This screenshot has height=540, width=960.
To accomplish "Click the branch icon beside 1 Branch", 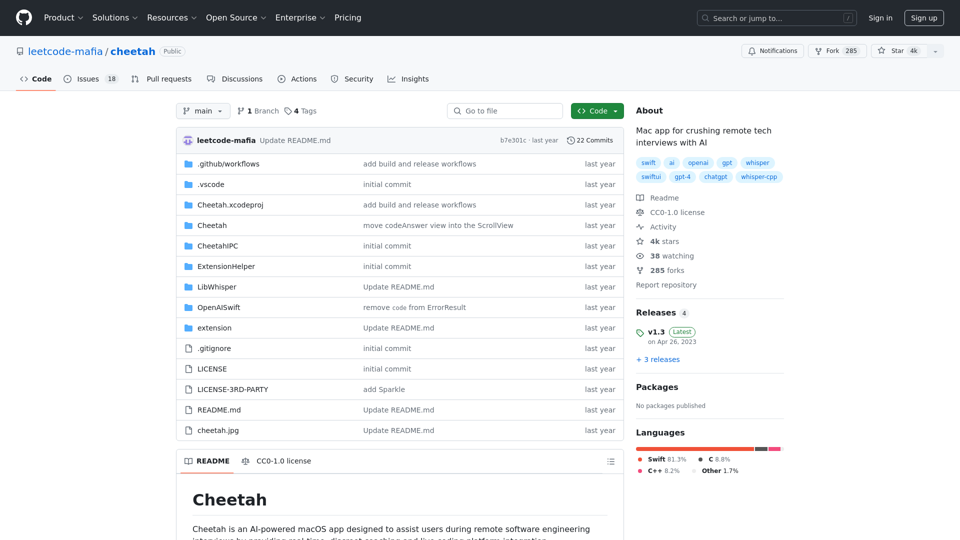I will click(x=241, y=111).
